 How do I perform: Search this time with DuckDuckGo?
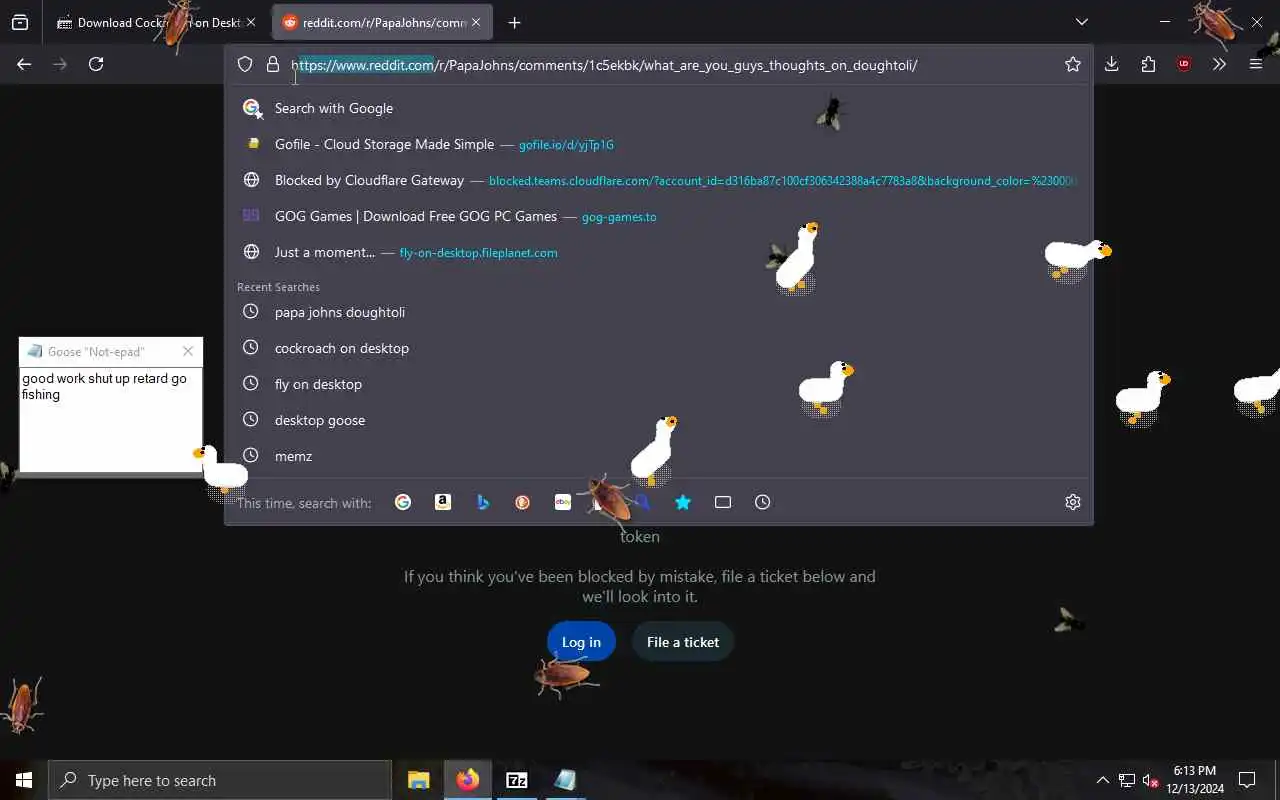point(523,502)
